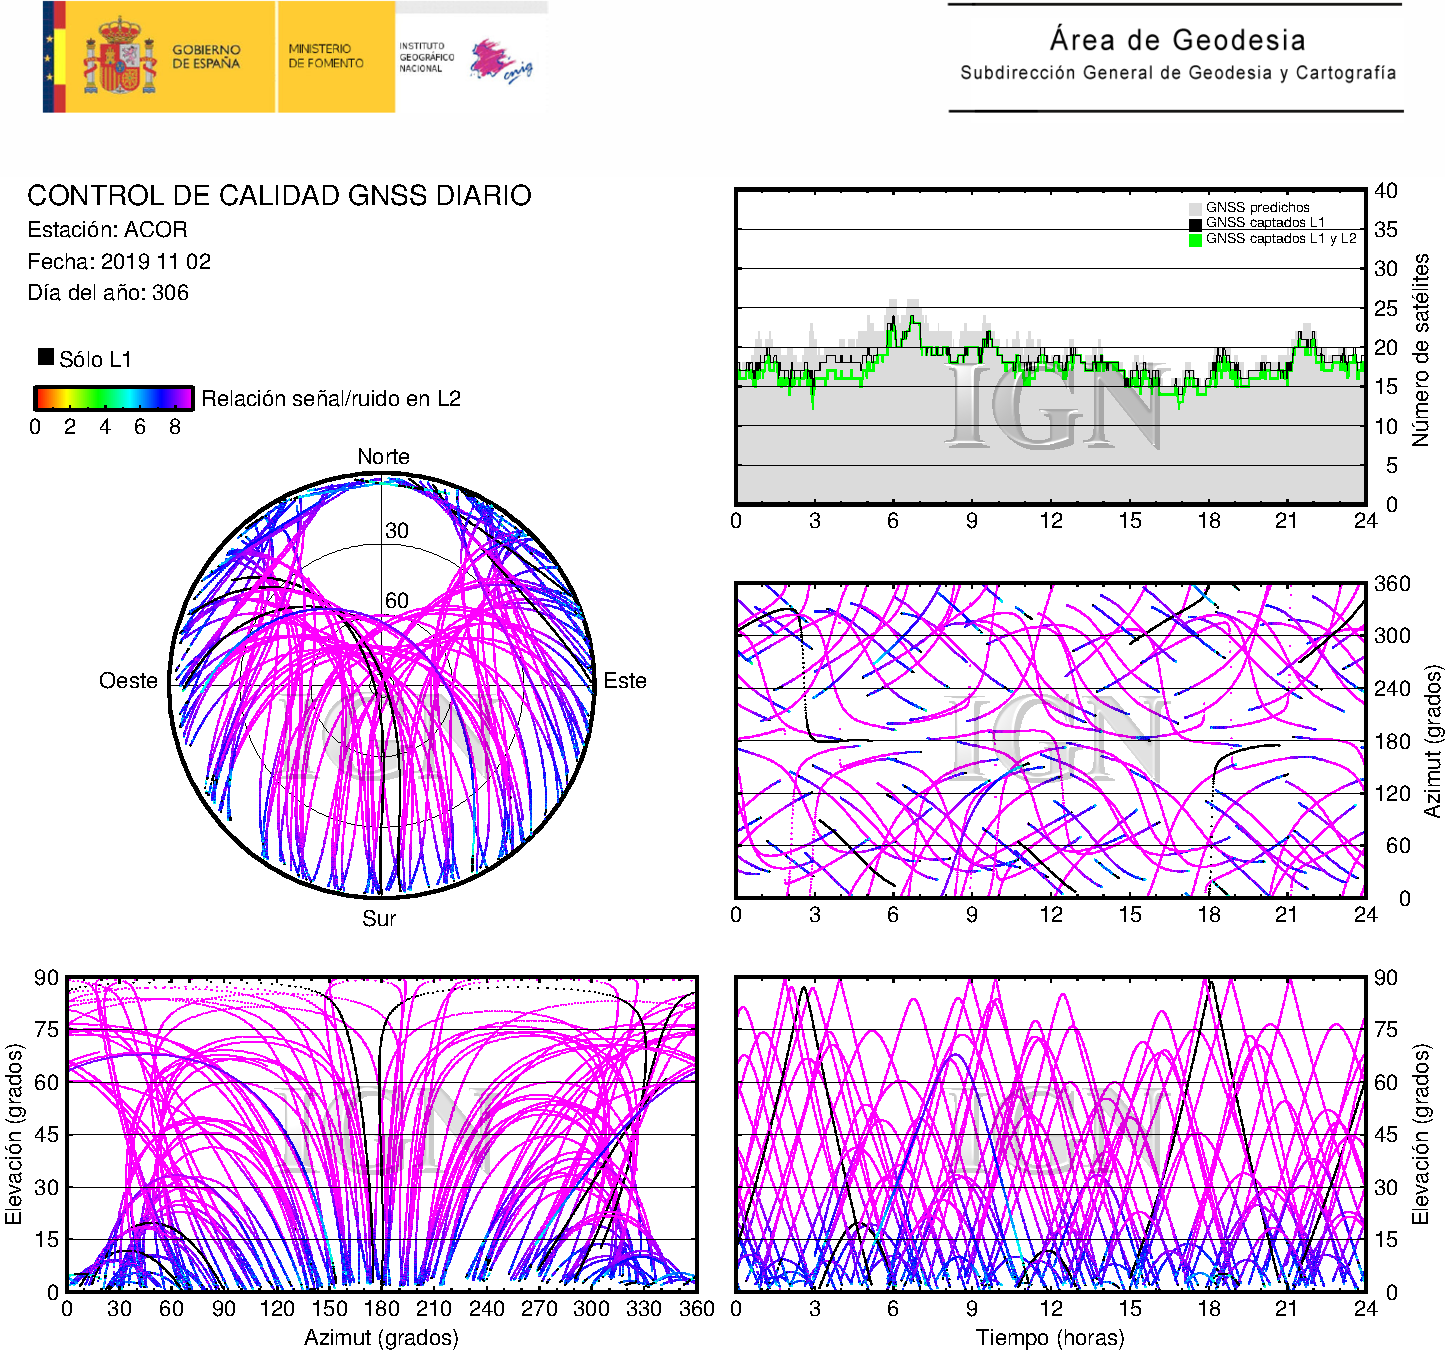The image size is (1445, 1350).
Task: Click the 'MINISTERIO DE FOMENTO' text
Action: click(x=326, y=56)
